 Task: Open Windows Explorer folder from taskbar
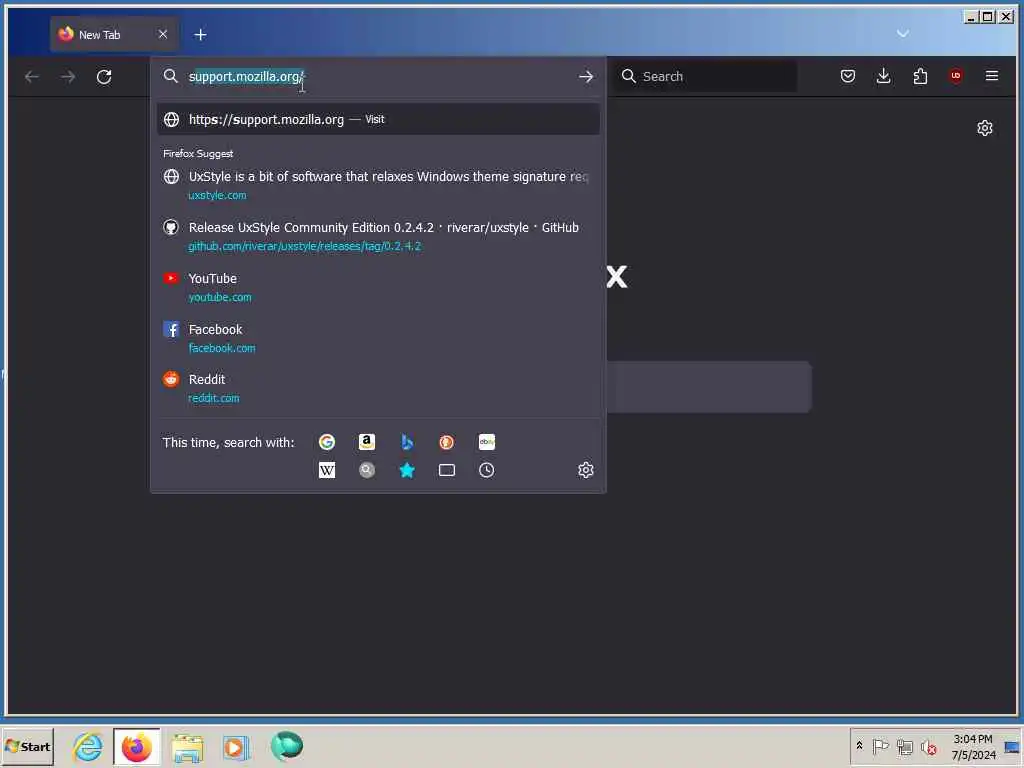[187, 746]
